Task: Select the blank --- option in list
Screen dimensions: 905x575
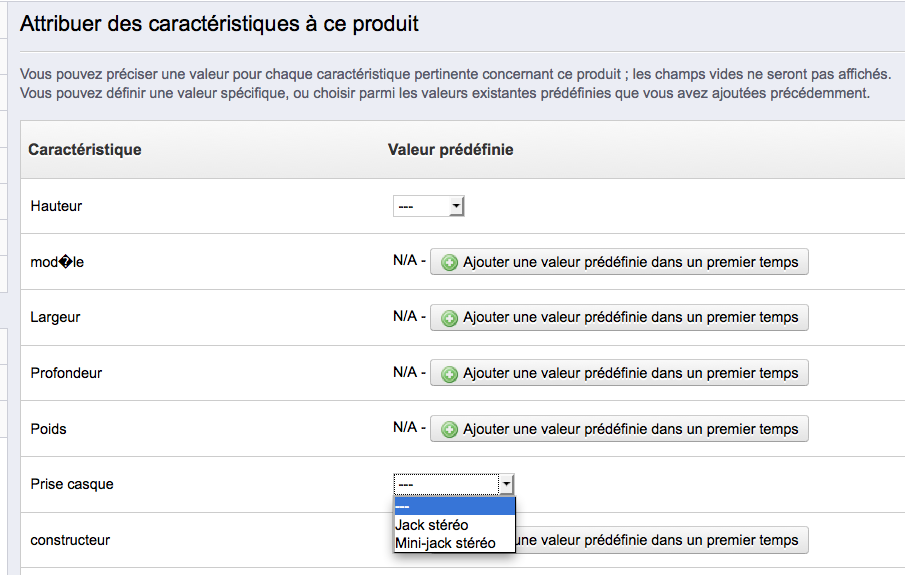Action: coord(454,506)
